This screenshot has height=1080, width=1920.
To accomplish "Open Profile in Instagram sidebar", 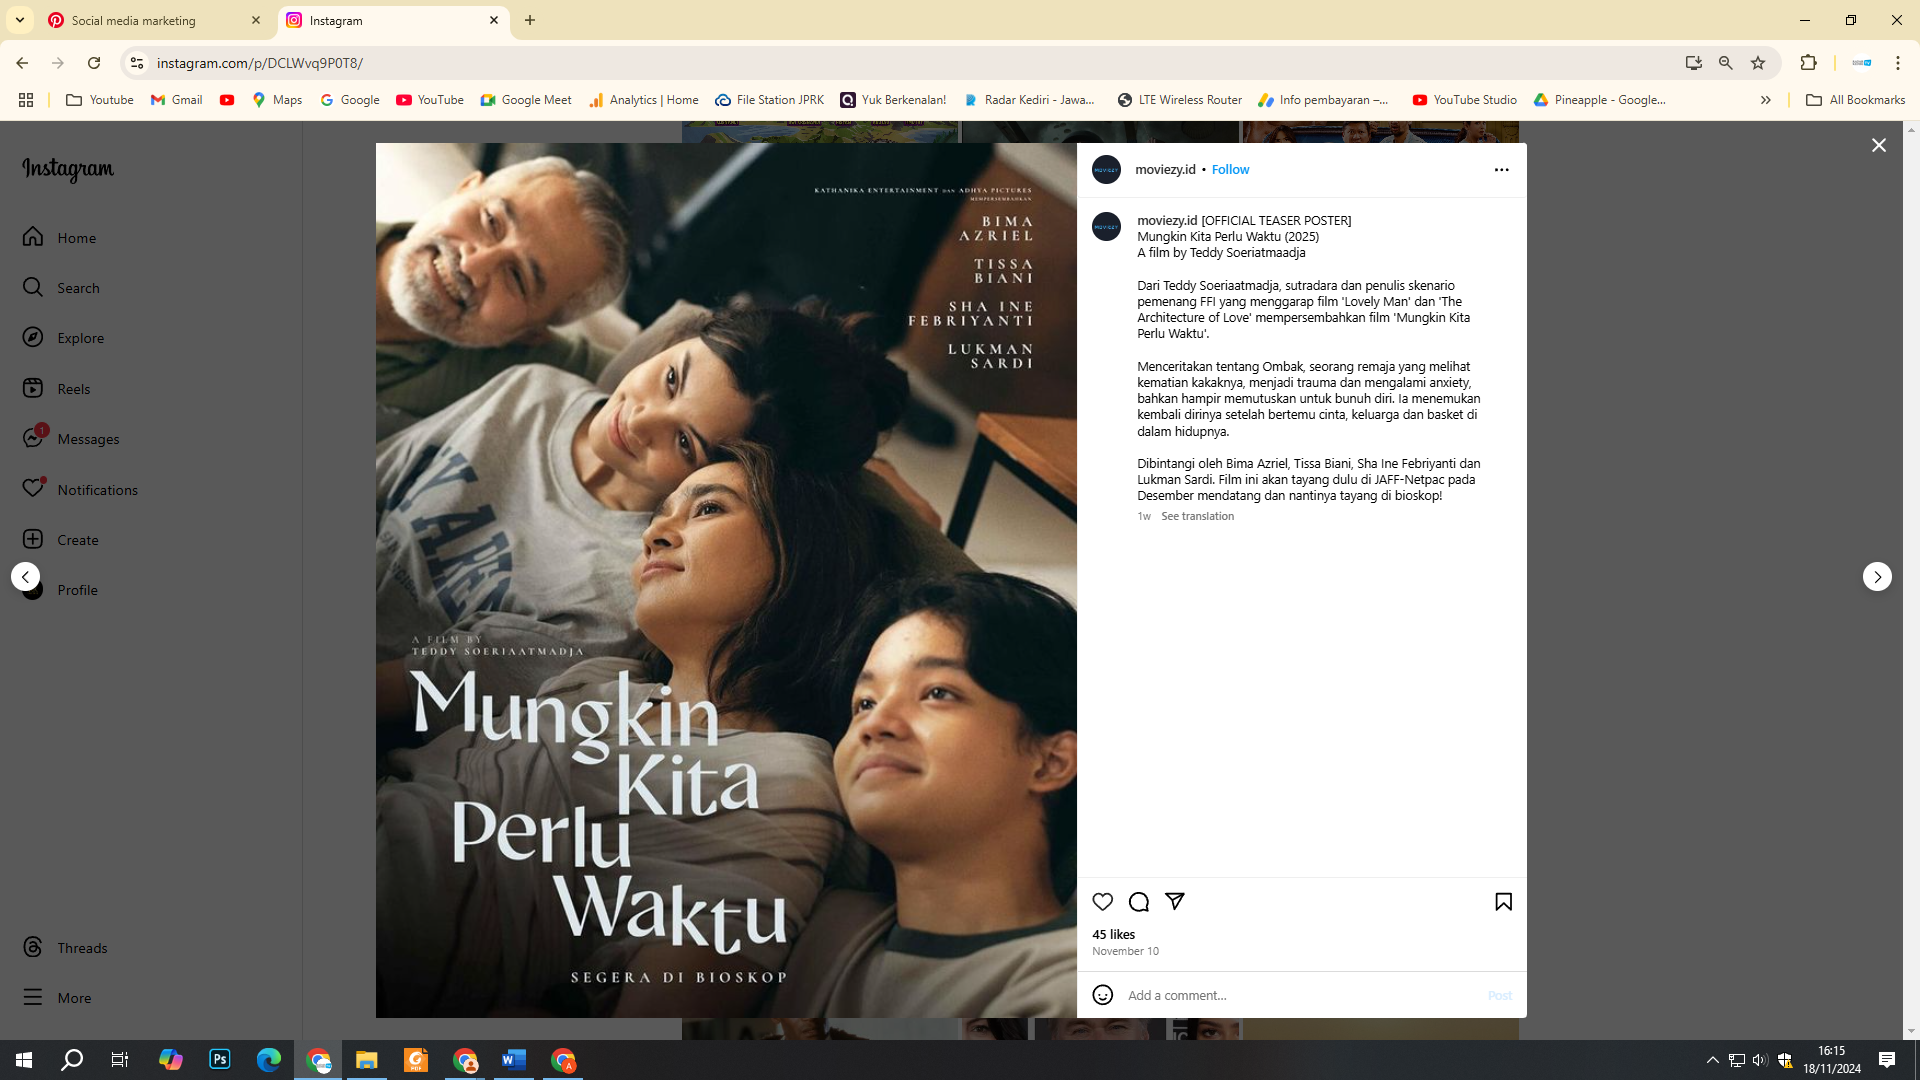I will tap(60, 590).
